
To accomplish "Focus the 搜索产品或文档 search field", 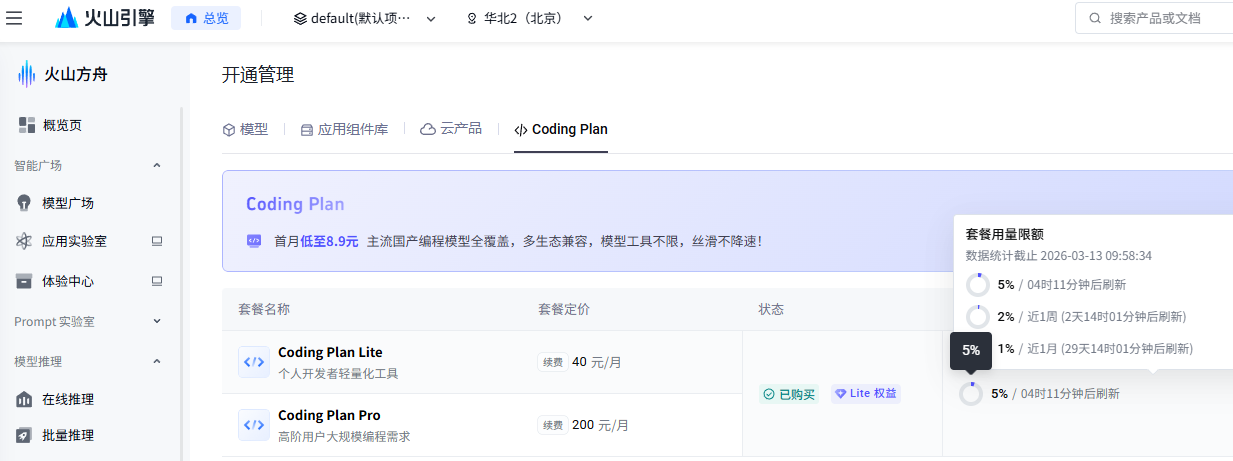I will 1155,18.
